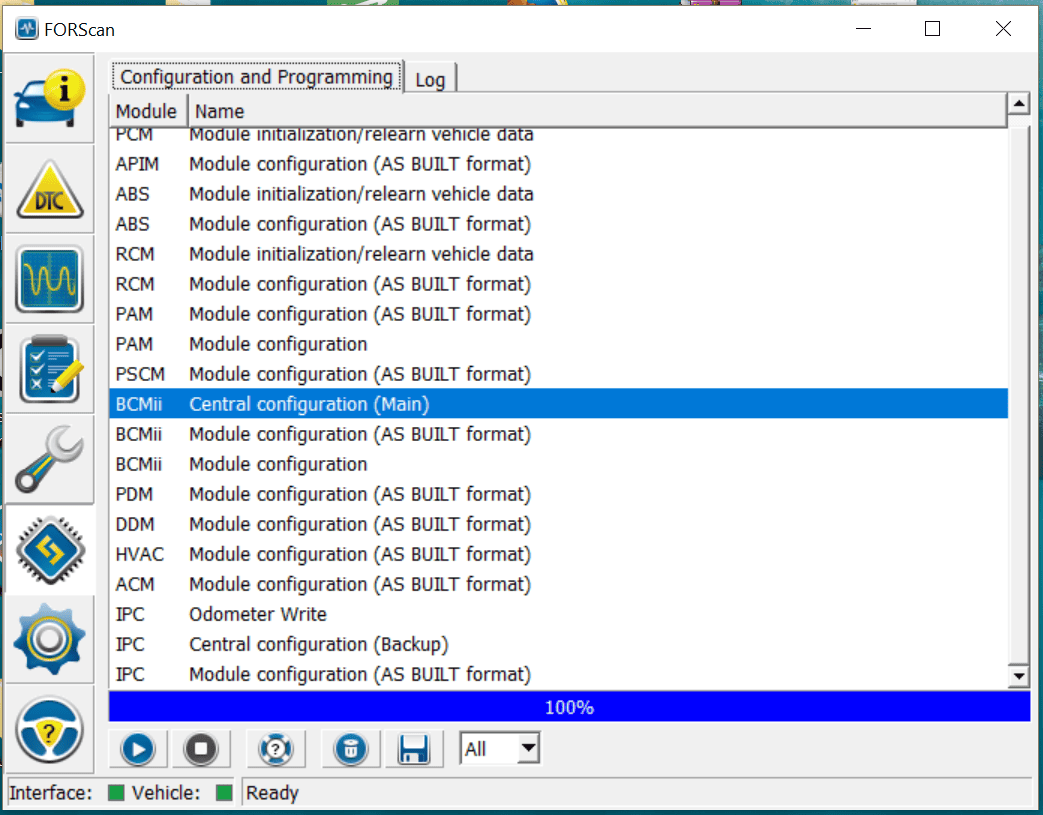
Task: Minimize the FORScan window
Action: click(x=863, y=29)
